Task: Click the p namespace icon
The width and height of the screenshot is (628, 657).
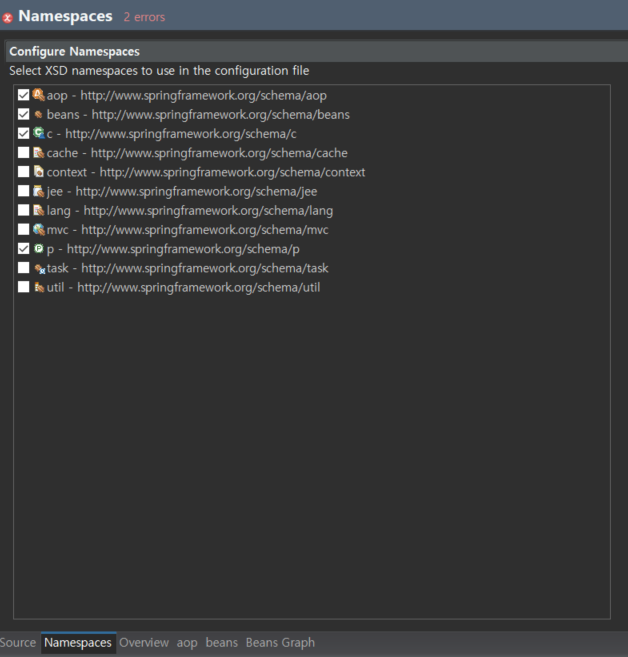Action: tap(39, 248)
